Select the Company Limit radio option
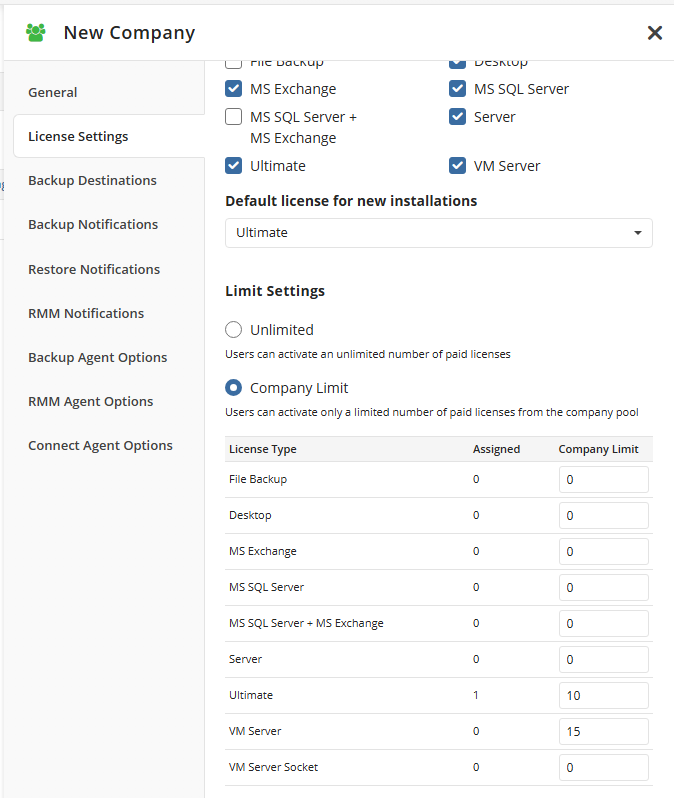The width and height of the screenshot is (674, 798). coord(234,388)
